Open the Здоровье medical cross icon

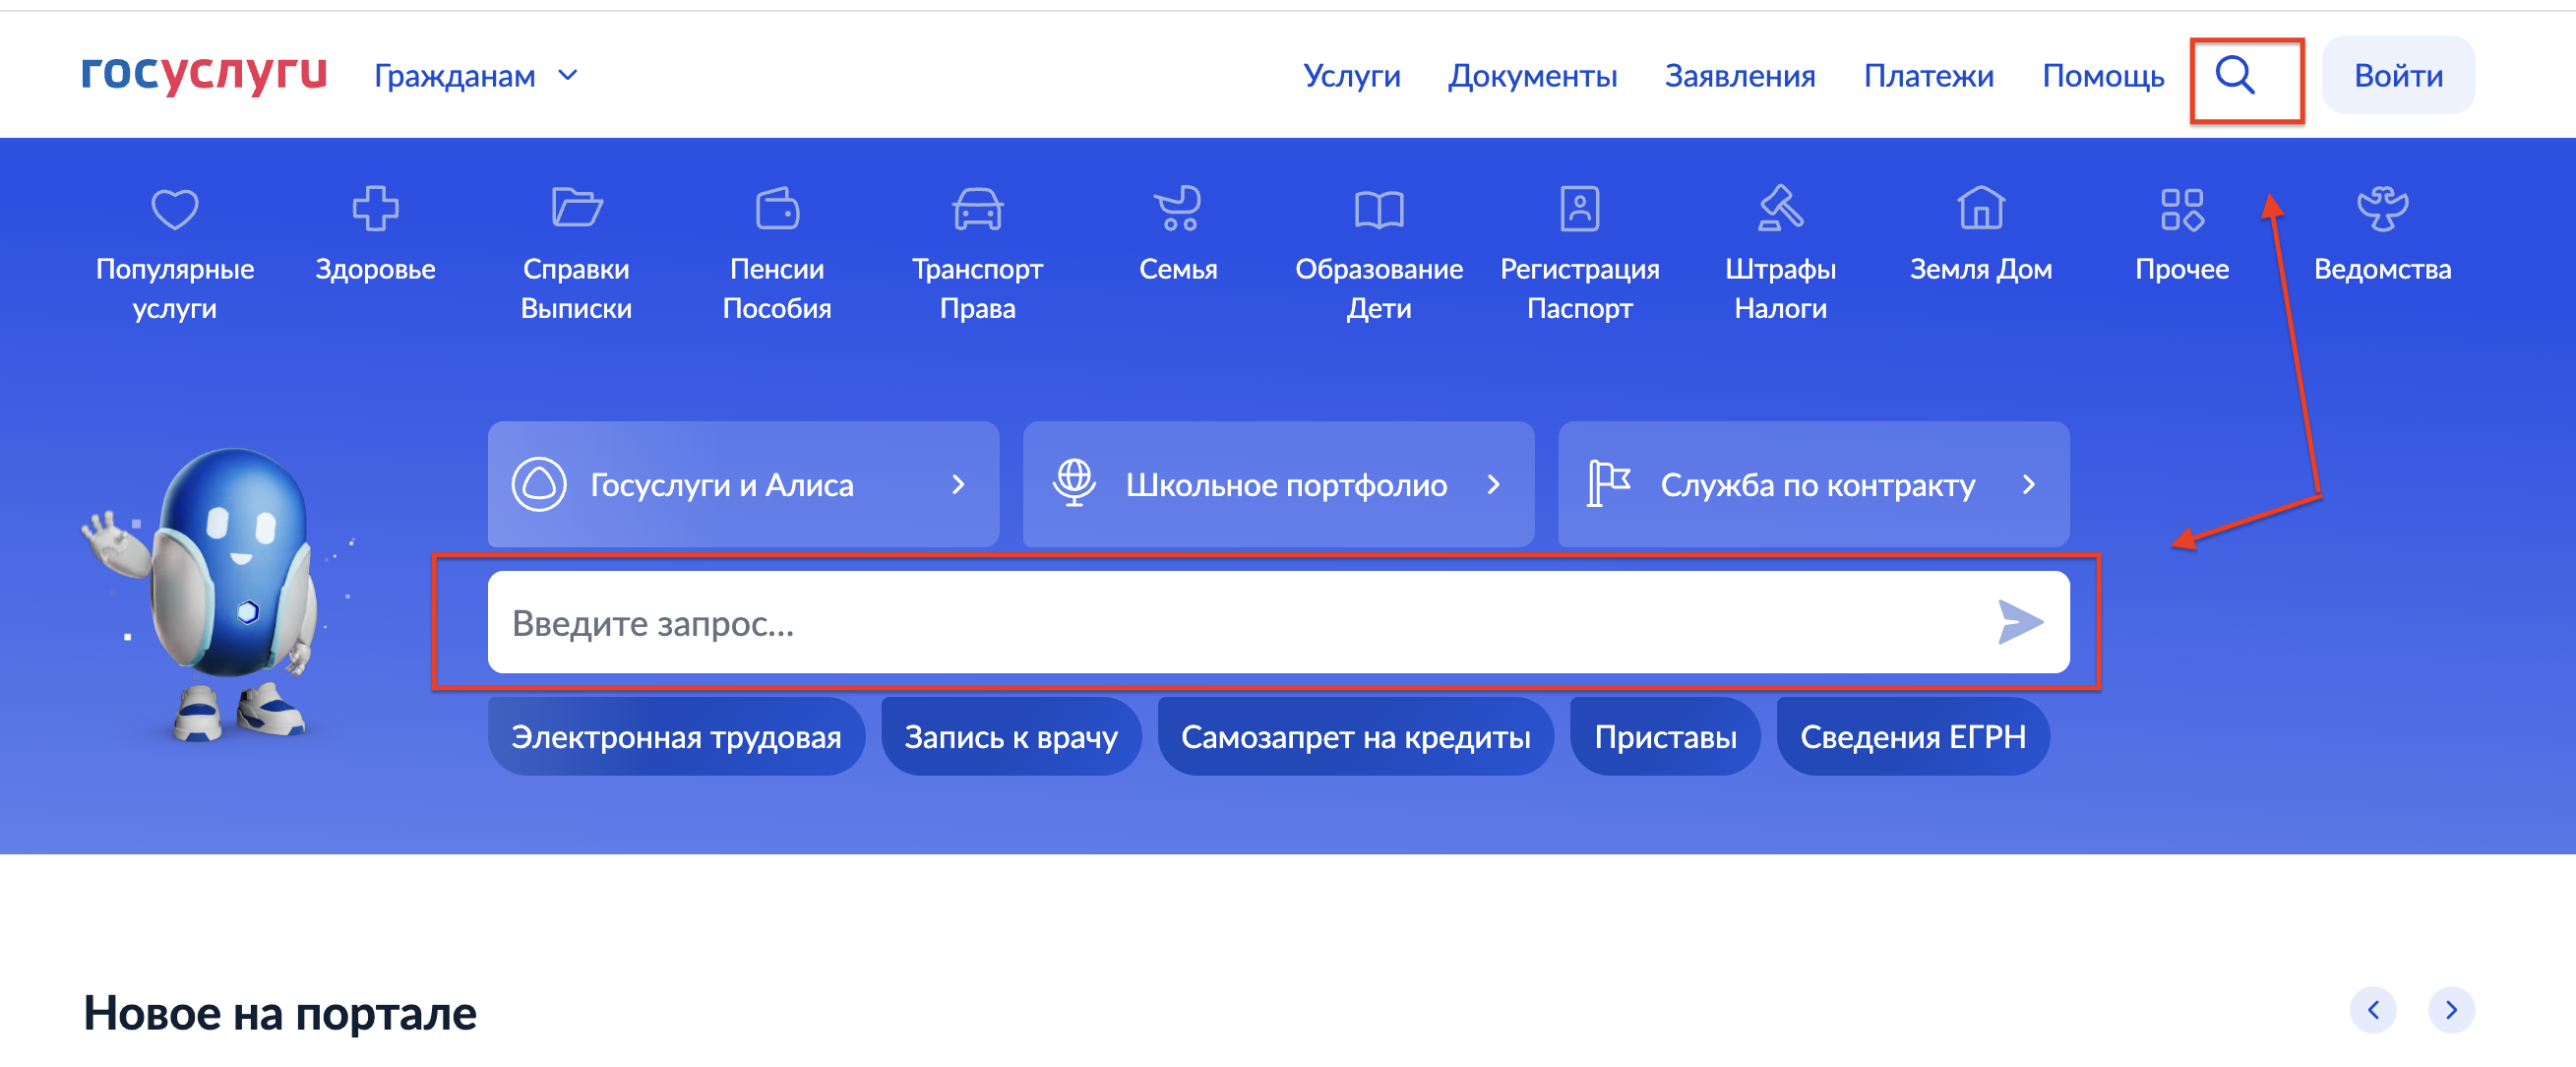point(375,209)
